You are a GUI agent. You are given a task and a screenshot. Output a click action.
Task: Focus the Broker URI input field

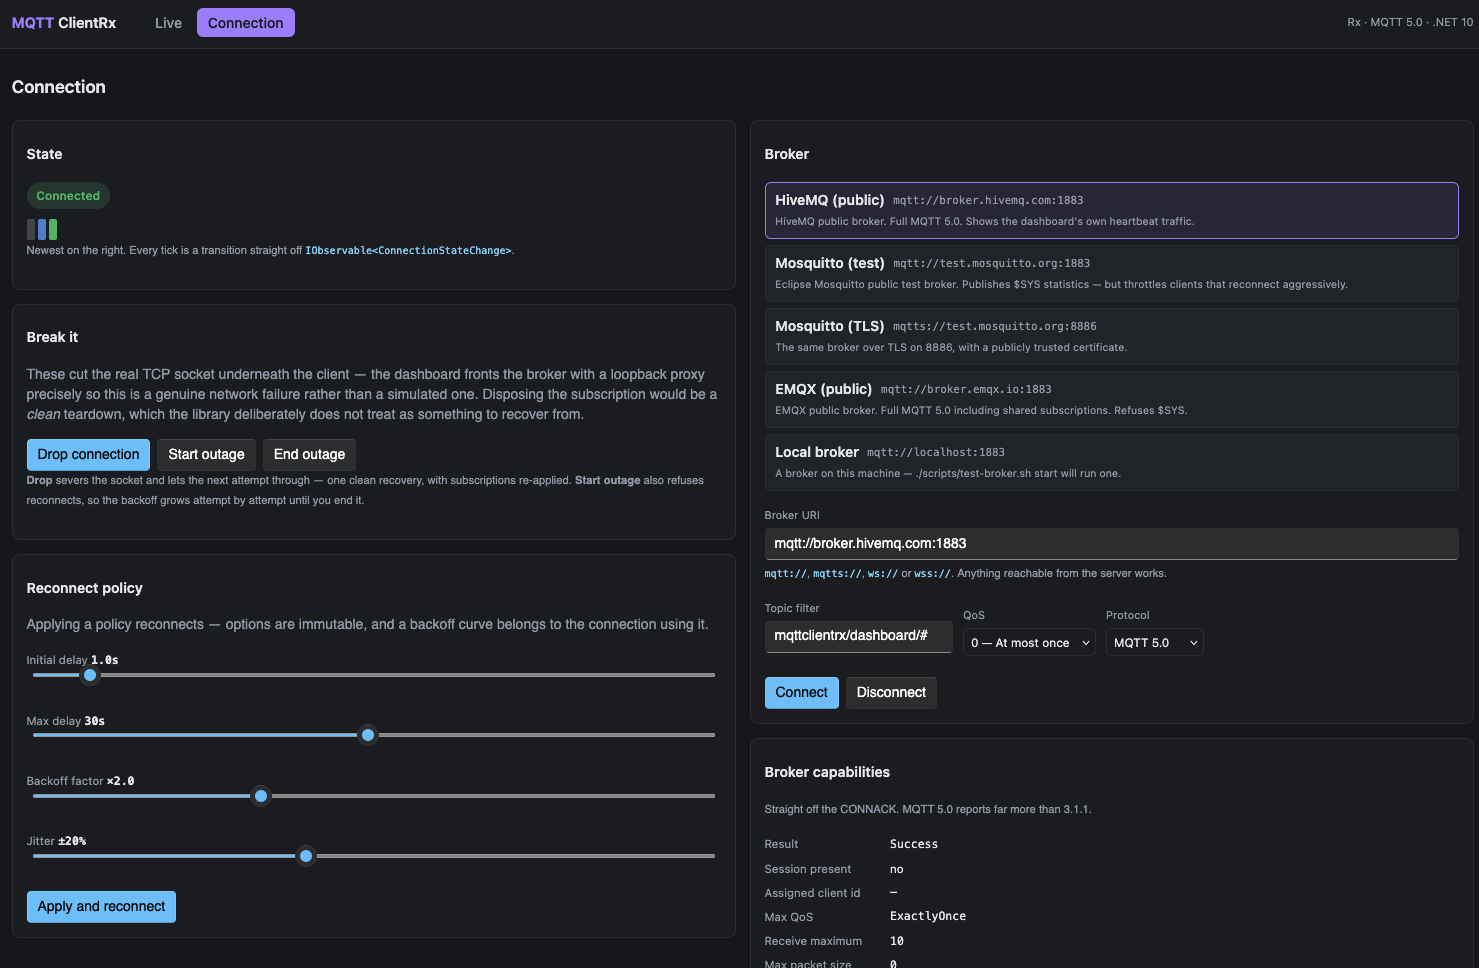(1111, 544)
